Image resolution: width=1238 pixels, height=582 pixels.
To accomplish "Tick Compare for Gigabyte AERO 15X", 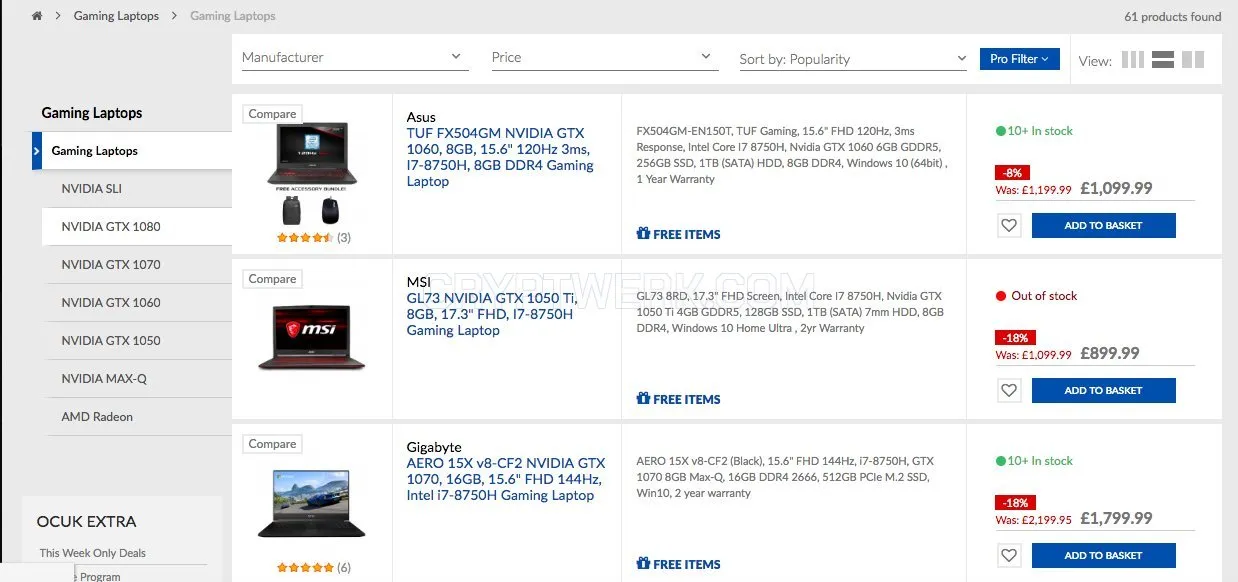I will pyautogui.click(x=272, y=444).
